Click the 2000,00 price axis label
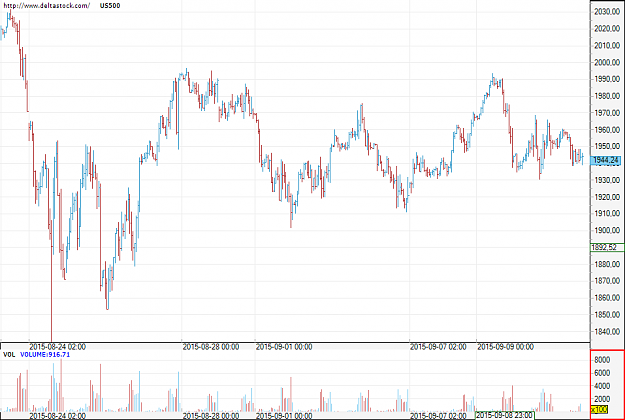 click(607, 62)
